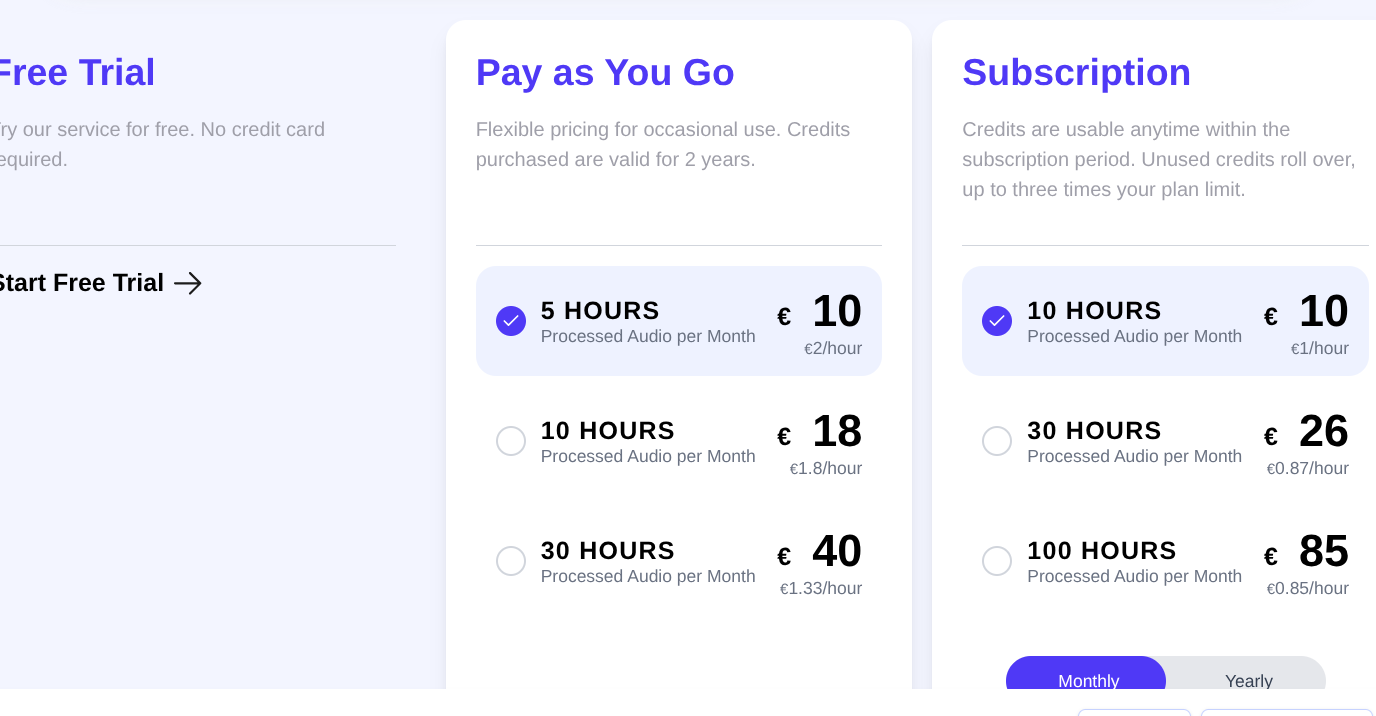1376x716 pixels.
Task: Click the €18 price in Pay as You Go
Action: (x=835, y=432)
